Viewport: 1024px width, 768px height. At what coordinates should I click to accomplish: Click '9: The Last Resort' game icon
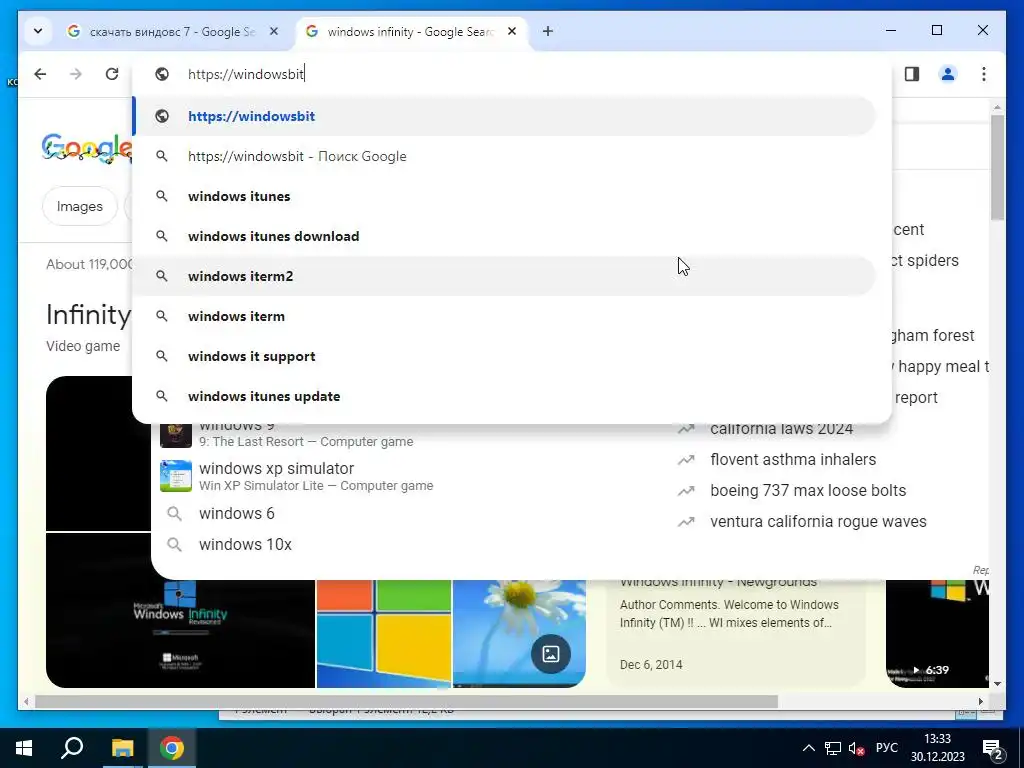pos(176,436)
